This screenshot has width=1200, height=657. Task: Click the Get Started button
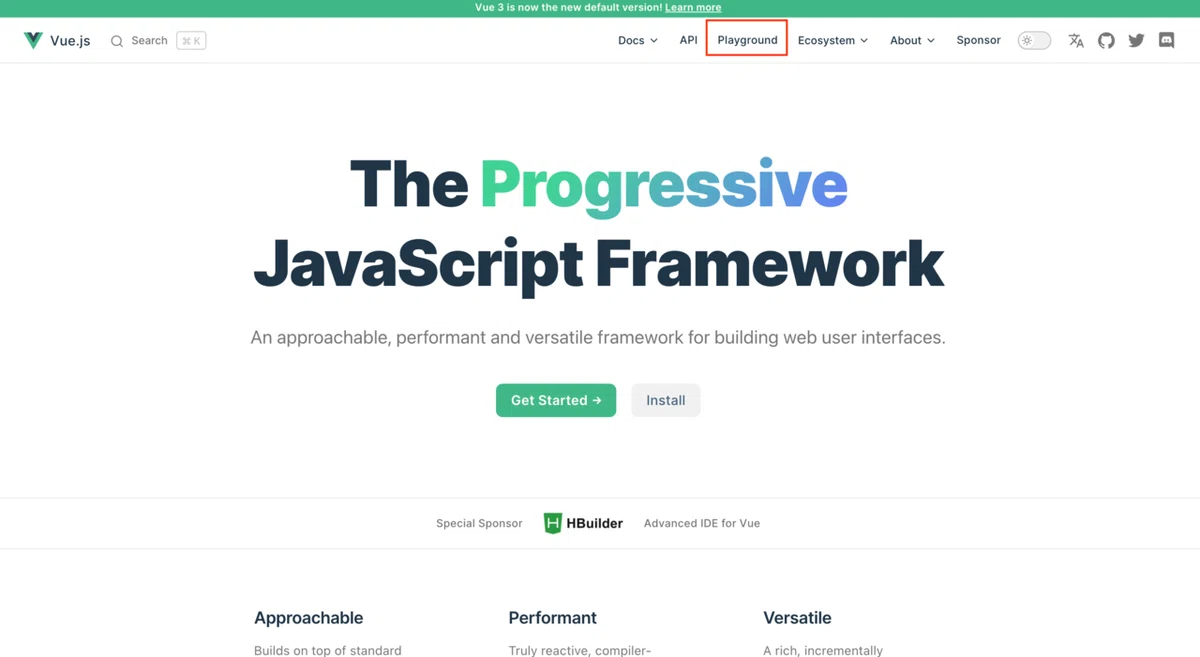point(556,400)
